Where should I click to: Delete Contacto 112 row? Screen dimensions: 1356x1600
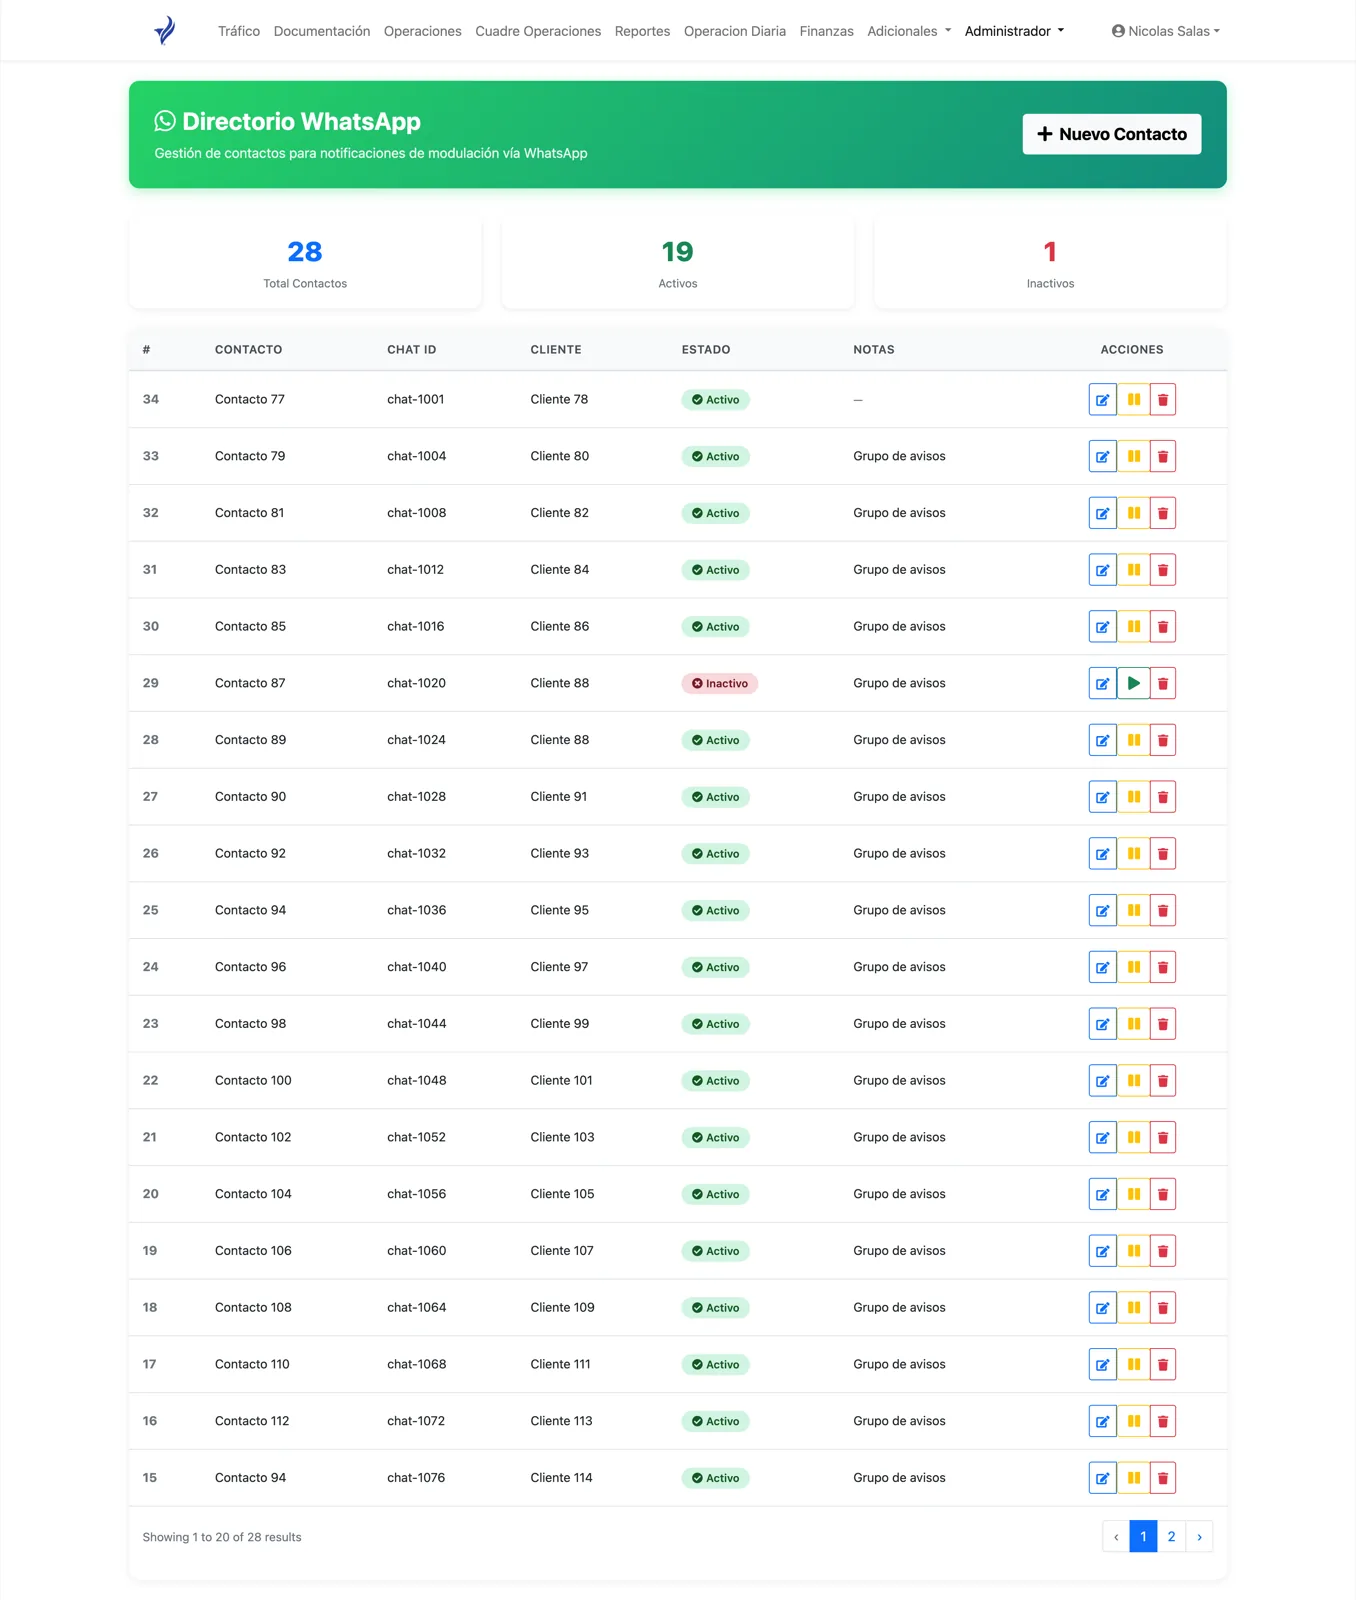coord(1163,1421)
